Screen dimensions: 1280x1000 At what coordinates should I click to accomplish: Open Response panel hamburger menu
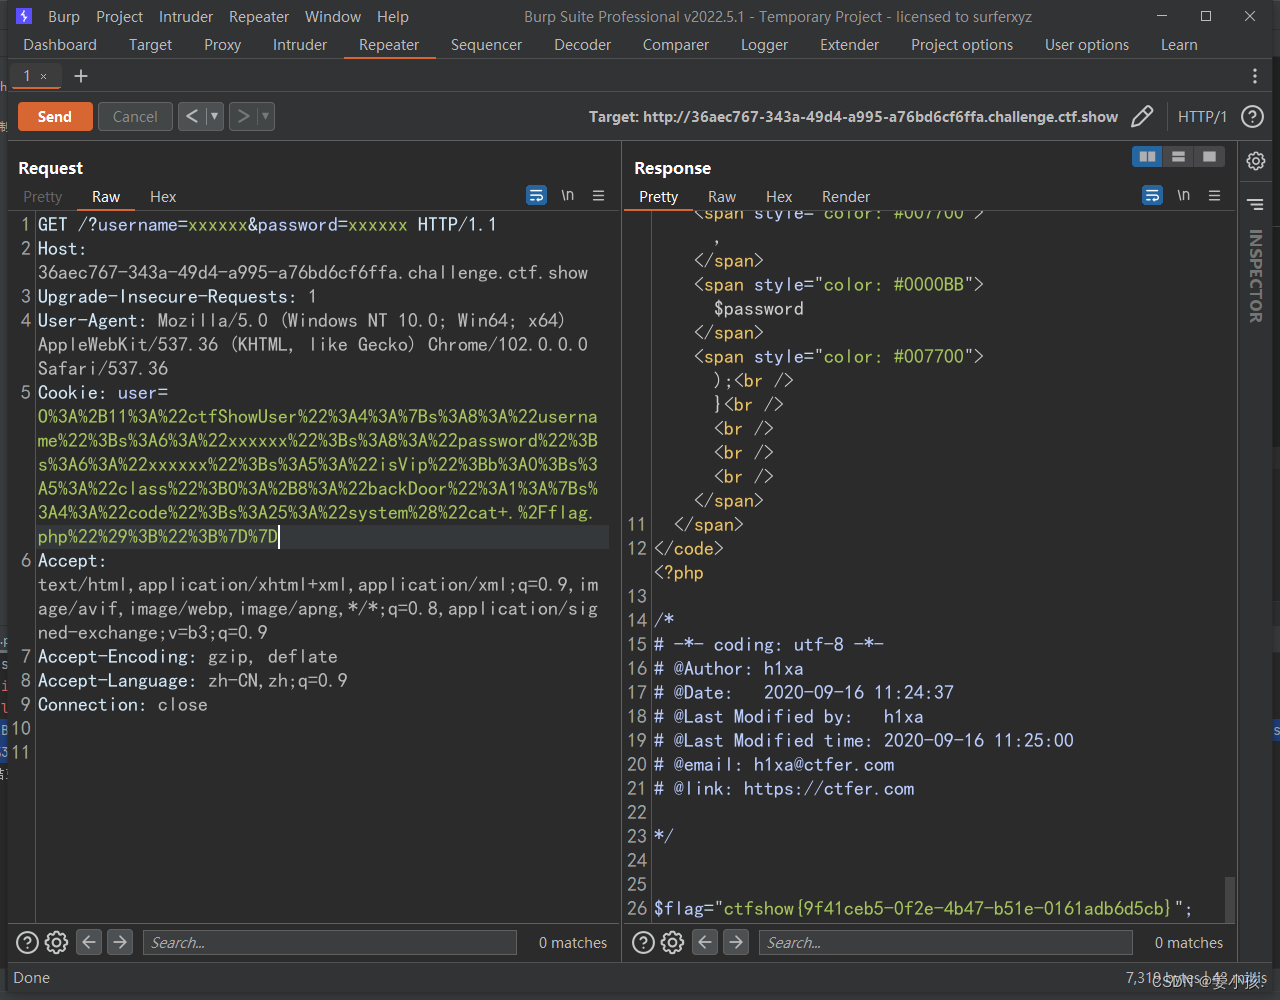[x=1214, y=195]
